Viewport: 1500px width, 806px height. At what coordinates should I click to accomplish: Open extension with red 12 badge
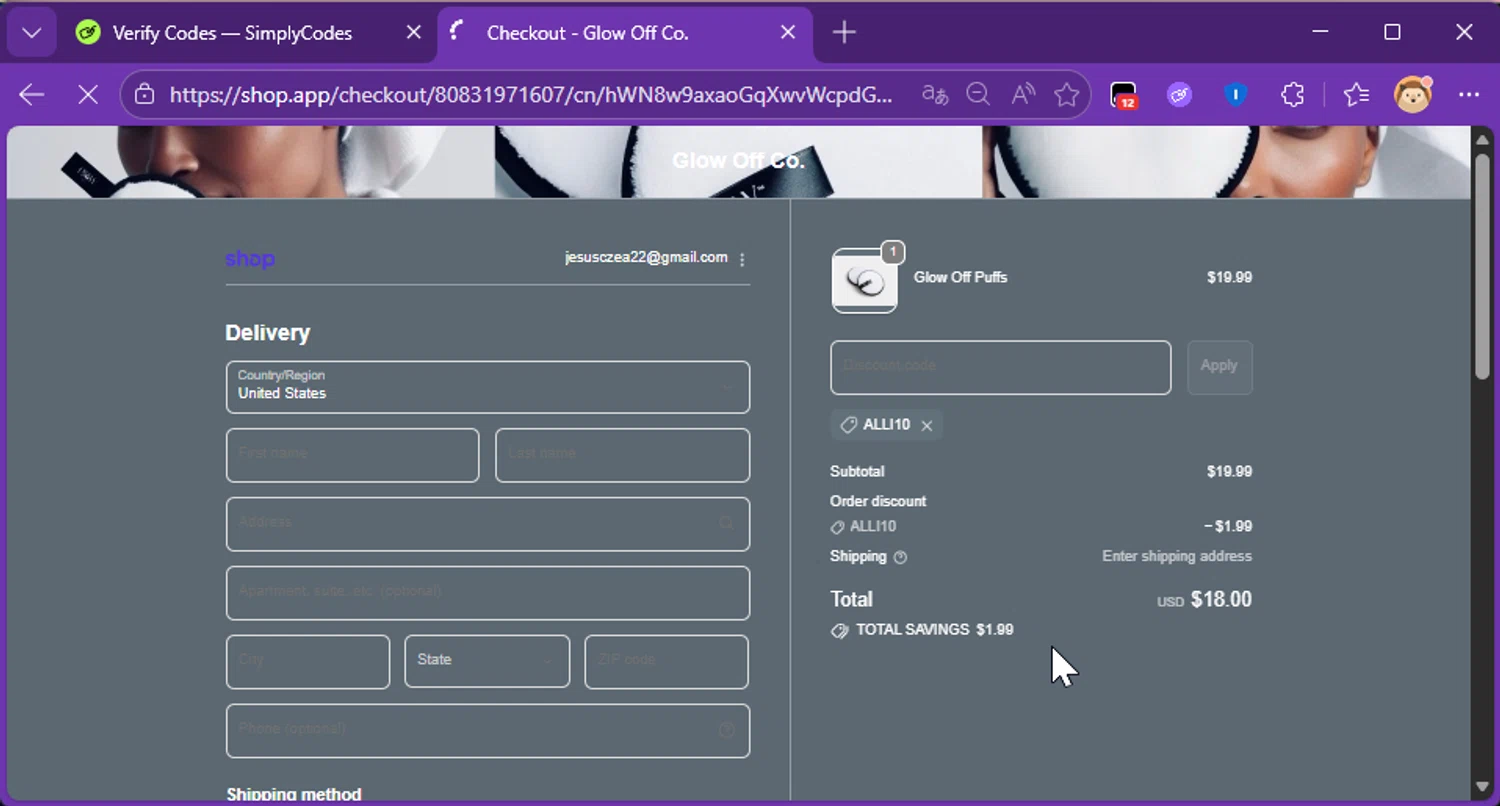pos(1124,95)
